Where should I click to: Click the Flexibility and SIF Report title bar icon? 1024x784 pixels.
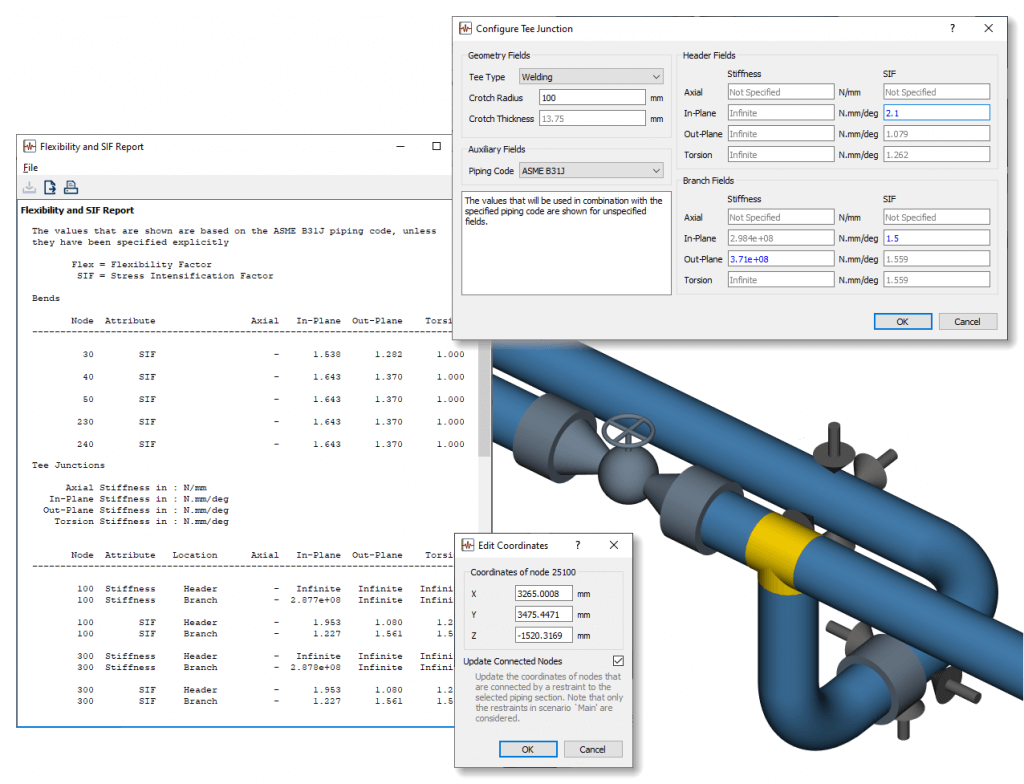pyautogui.click(x=29, y=146)
